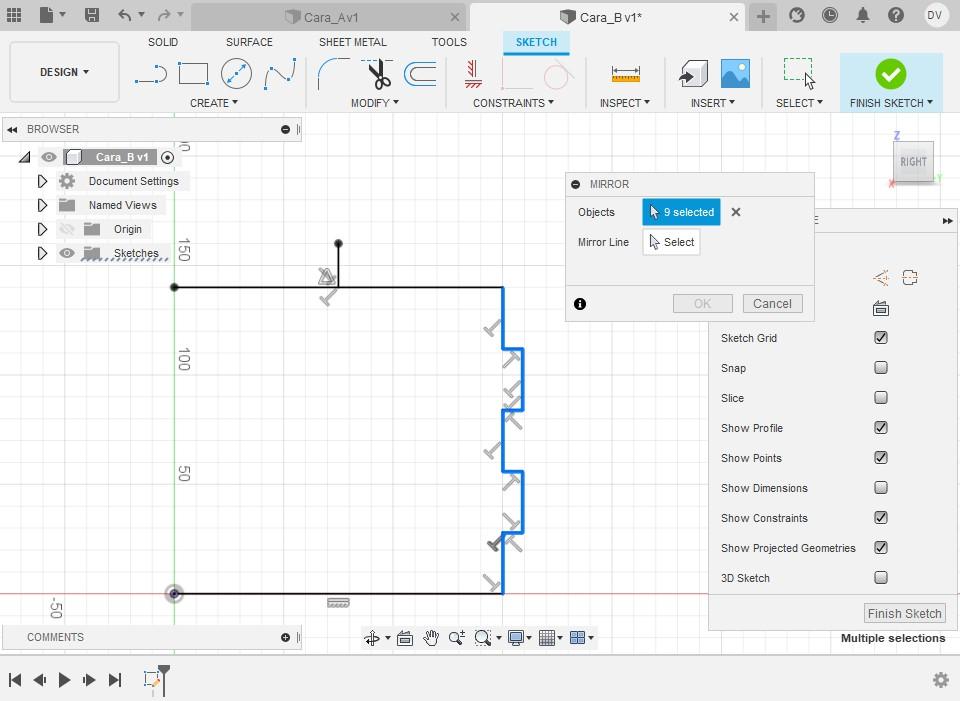The image size is (960, 701).
Task: Undo the last action
Action: pos(125,15)
